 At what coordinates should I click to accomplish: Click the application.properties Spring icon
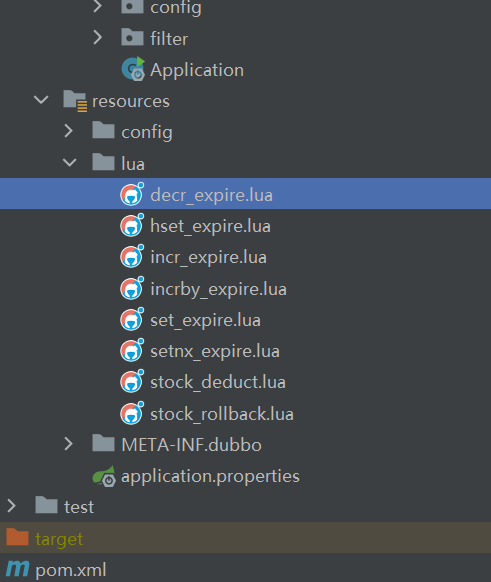tap(104, 476)
